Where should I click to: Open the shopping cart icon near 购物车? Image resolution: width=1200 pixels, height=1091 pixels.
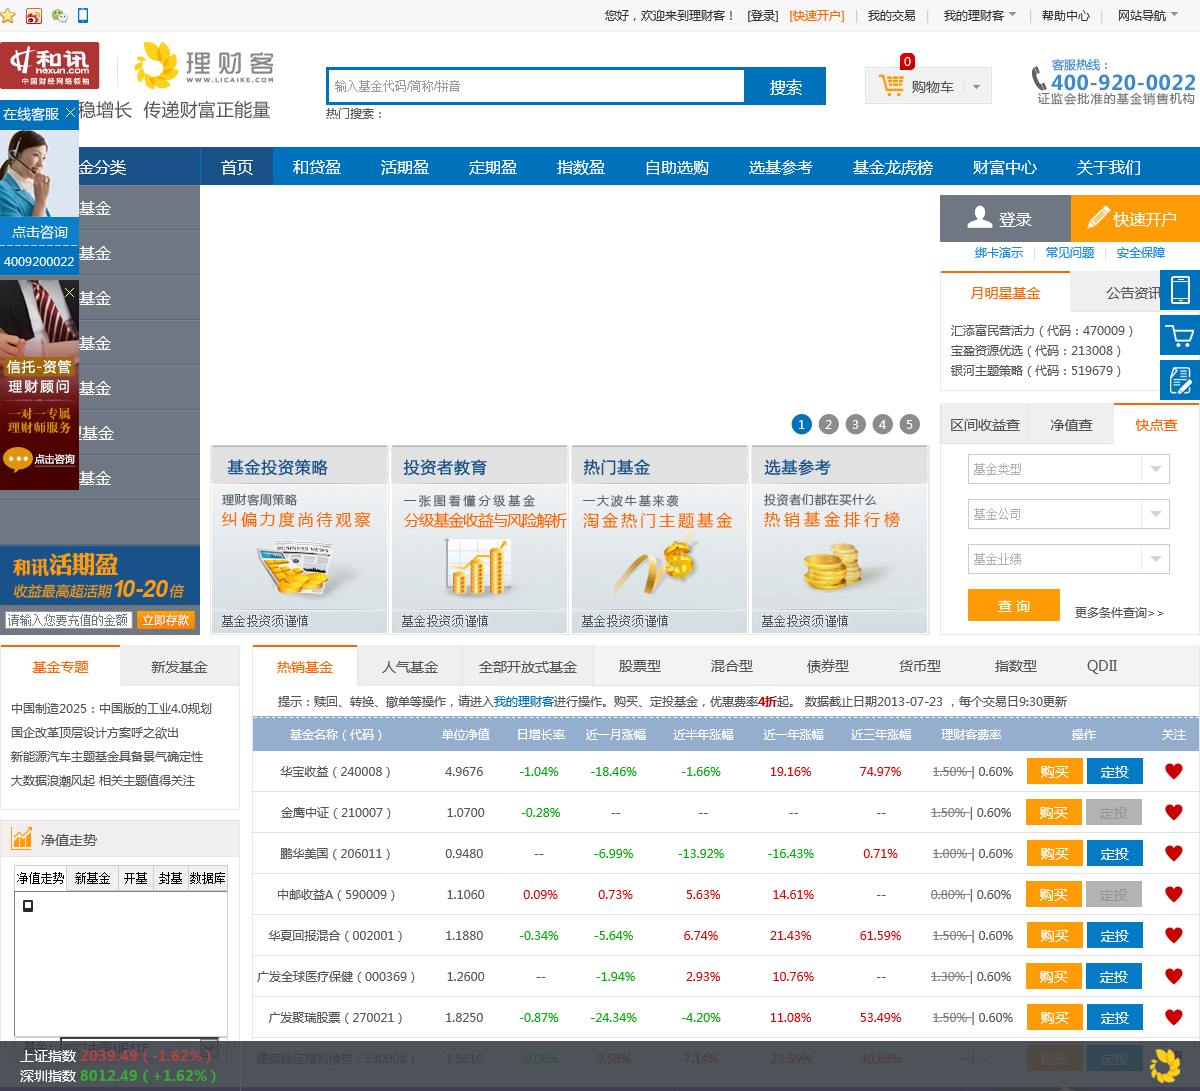[x=891, y=86]
